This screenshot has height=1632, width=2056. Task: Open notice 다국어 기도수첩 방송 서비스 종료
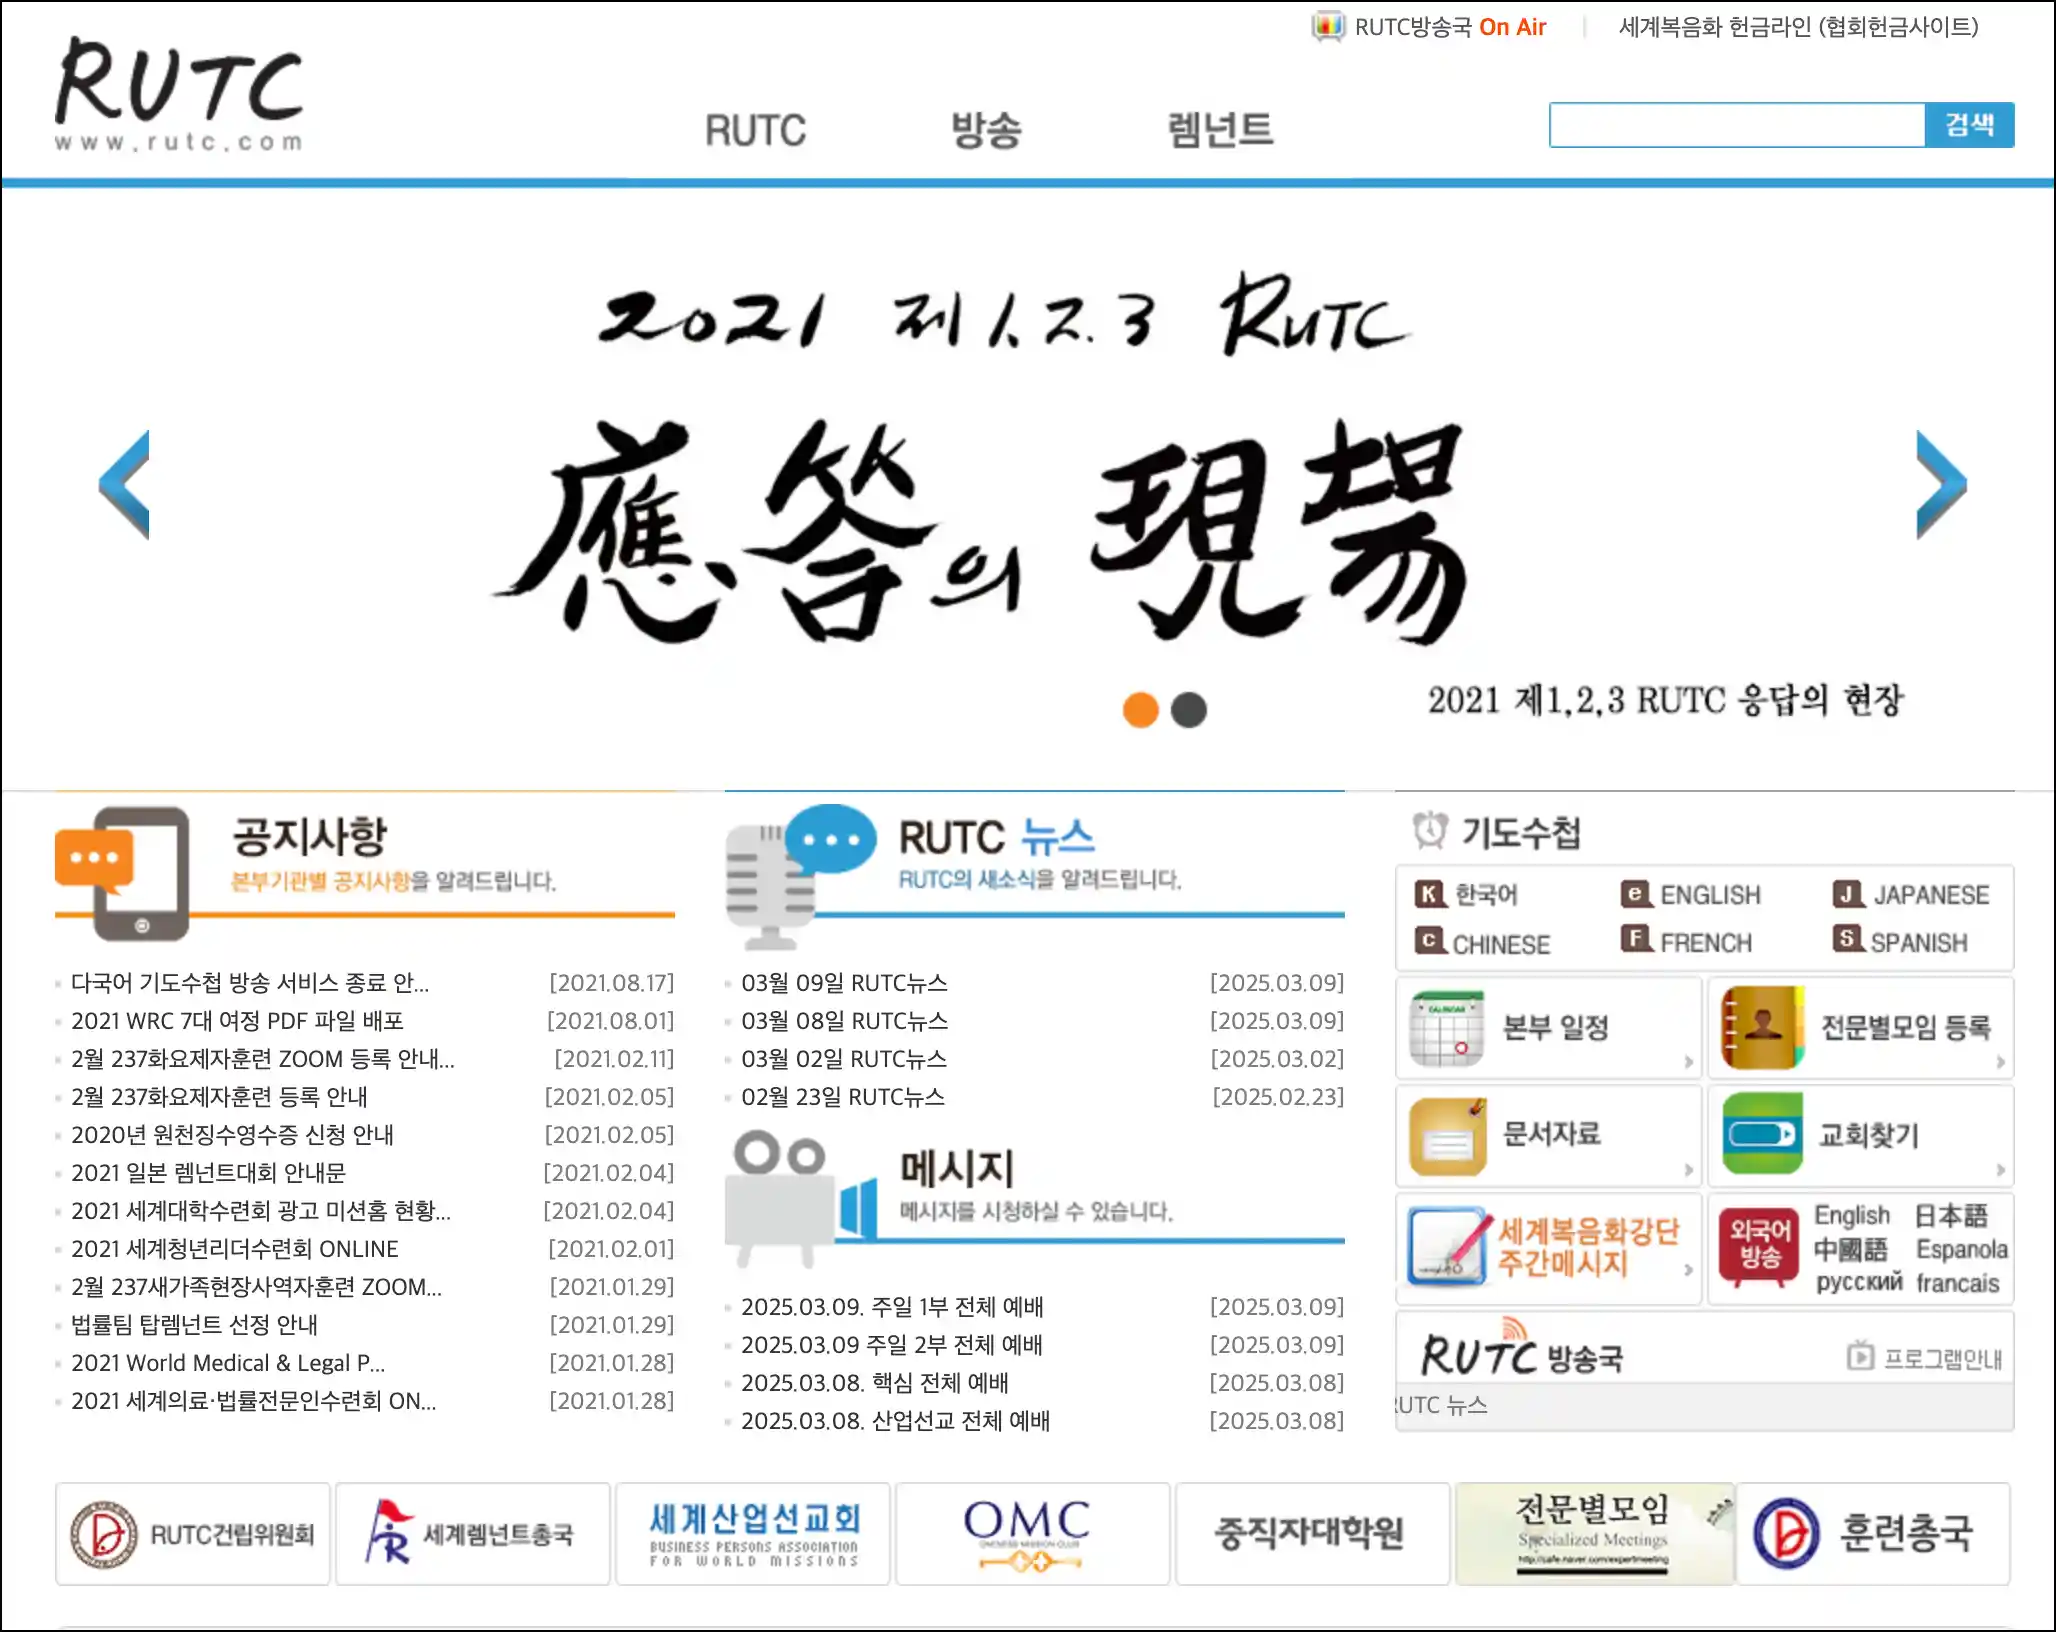click(250, 983)
